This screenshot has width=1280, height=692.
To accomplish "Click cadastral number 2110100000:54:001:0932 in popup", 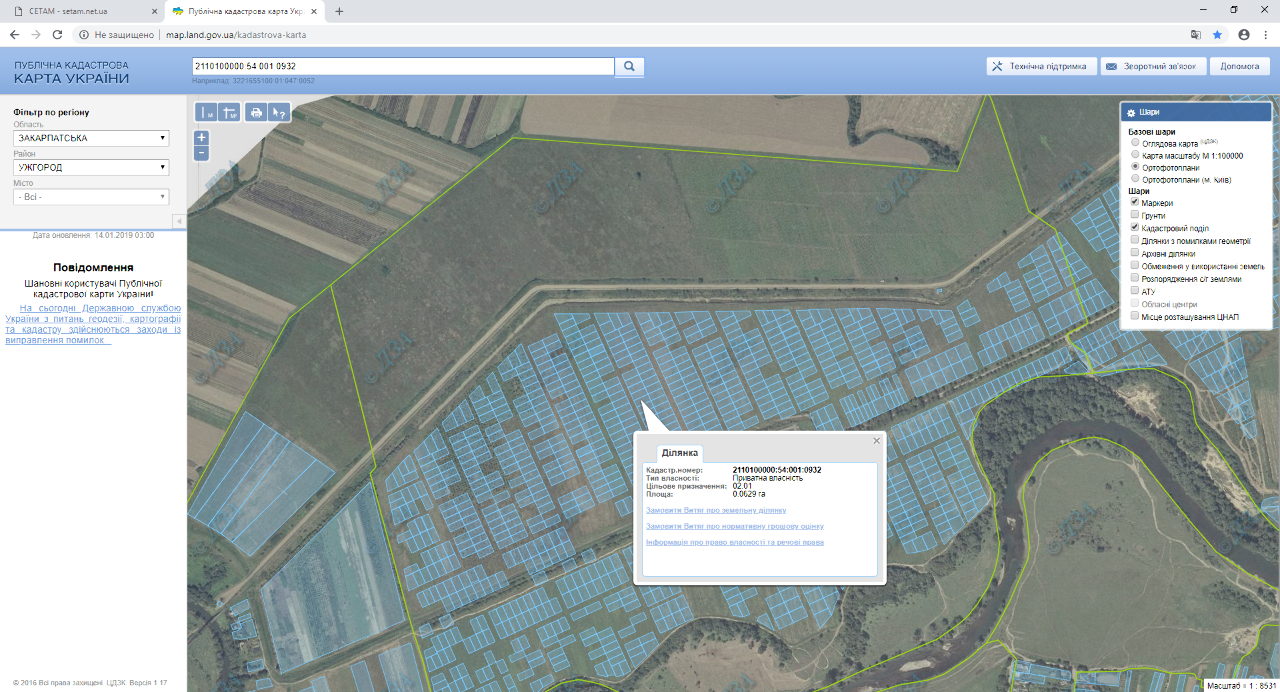I will tap(777, 470).
